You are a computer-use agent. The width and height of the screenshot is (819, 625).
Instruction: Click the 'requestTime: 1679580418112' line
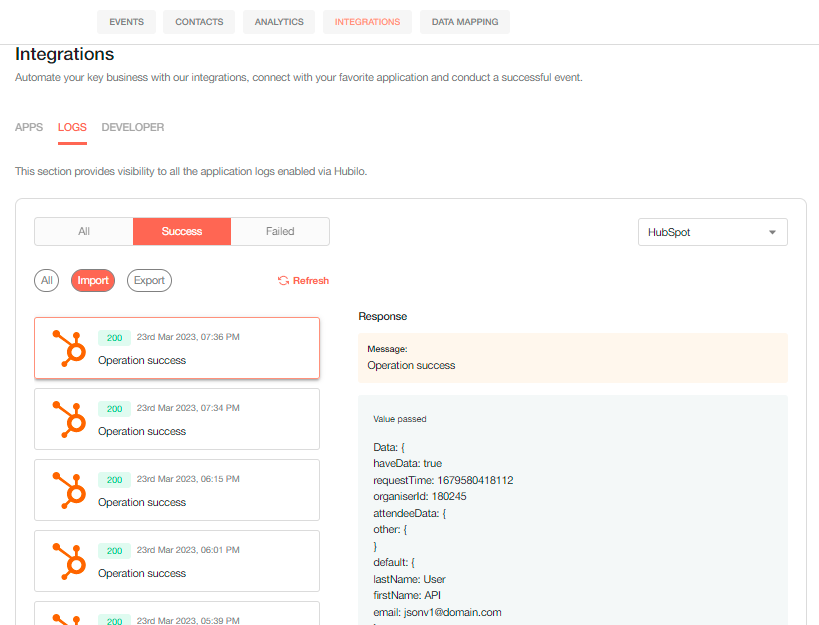click(x=443, y=480)
